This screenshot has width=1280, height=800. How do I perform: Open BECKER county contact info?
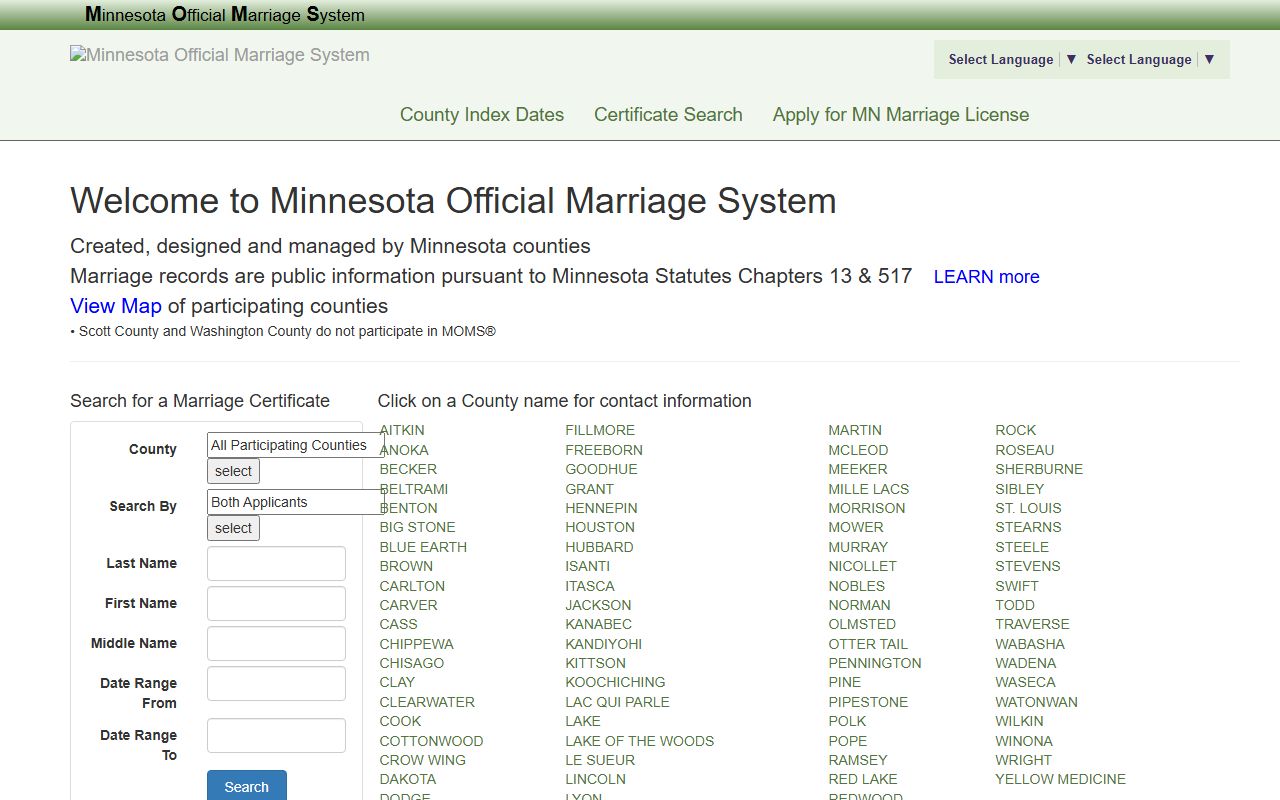point(408,469)
